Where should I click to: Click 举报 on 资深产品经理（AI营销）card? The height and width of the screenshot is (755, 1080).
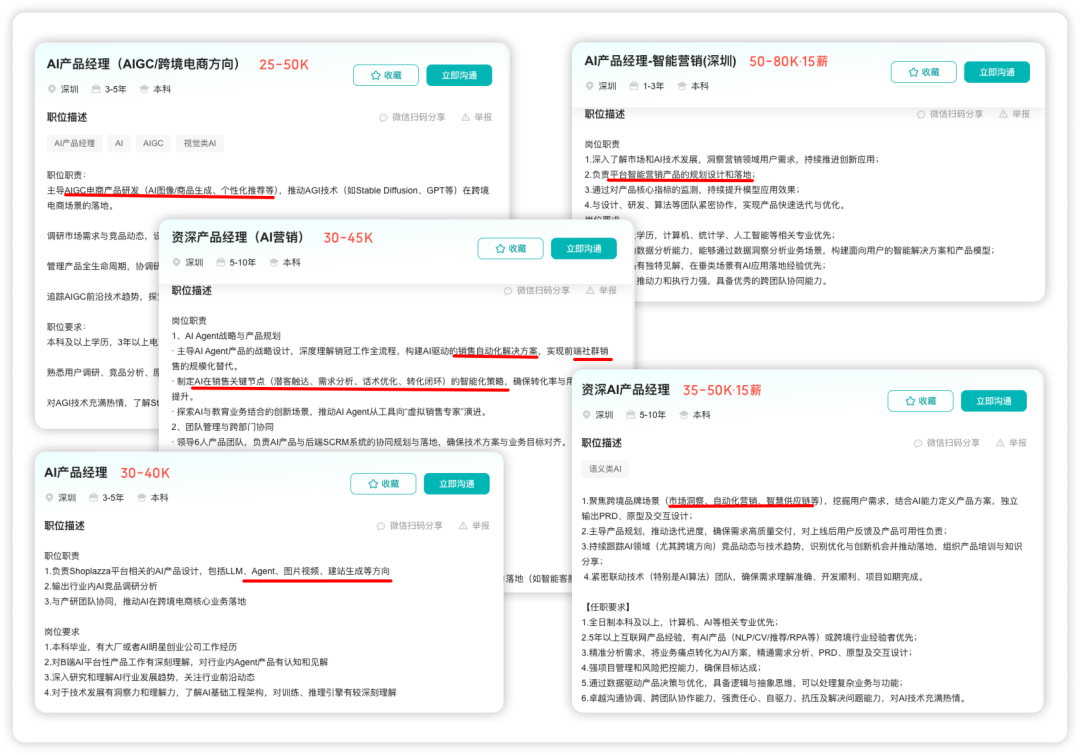(601, 291)
